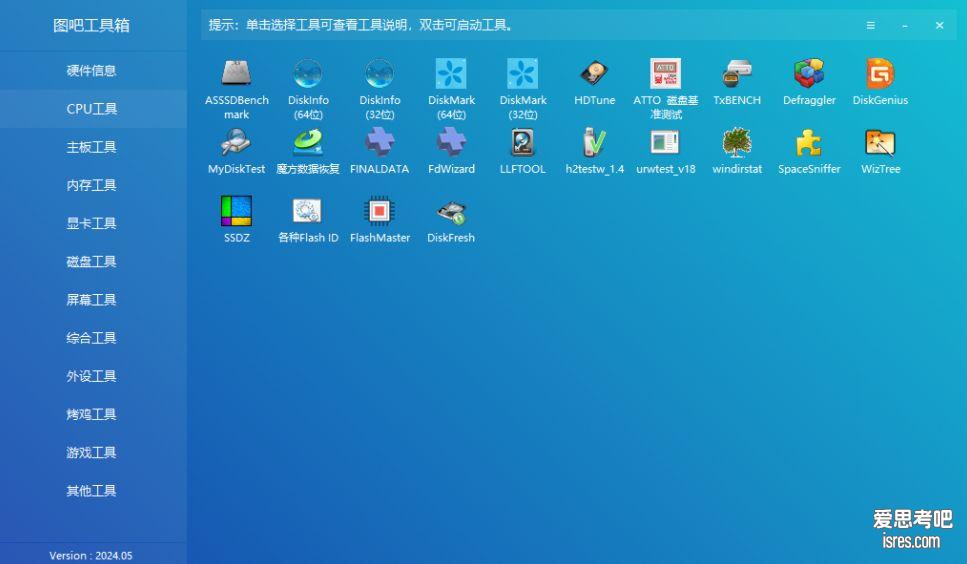Open the 游戏工具 category
Screen dimensions: 967x564
[93, 452]
